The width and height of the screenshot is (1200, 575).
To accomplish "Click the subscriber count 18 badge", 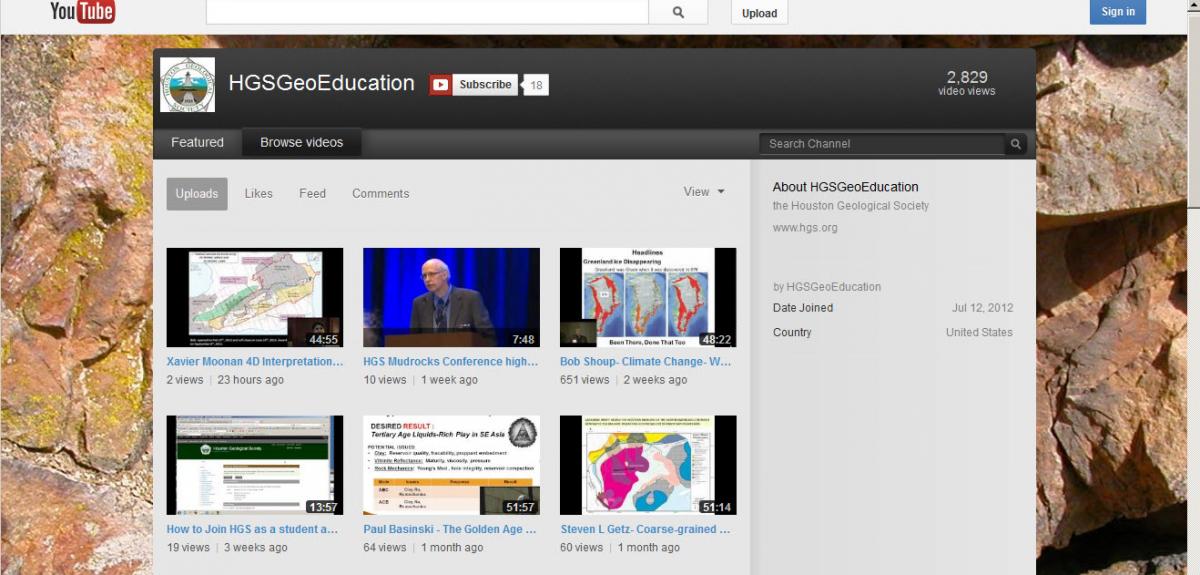I will click(536, 85).
